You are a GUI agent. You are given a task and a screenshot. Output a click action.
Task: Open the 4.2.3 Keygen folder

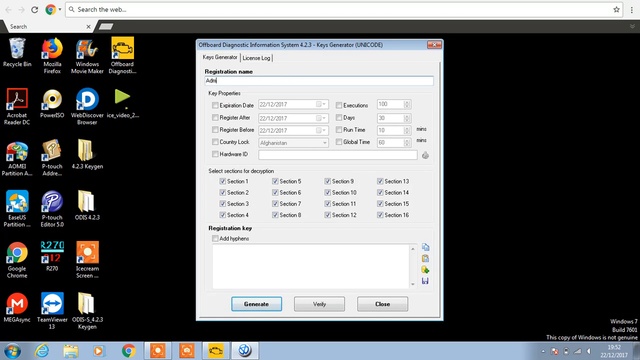tap(87, 155)
